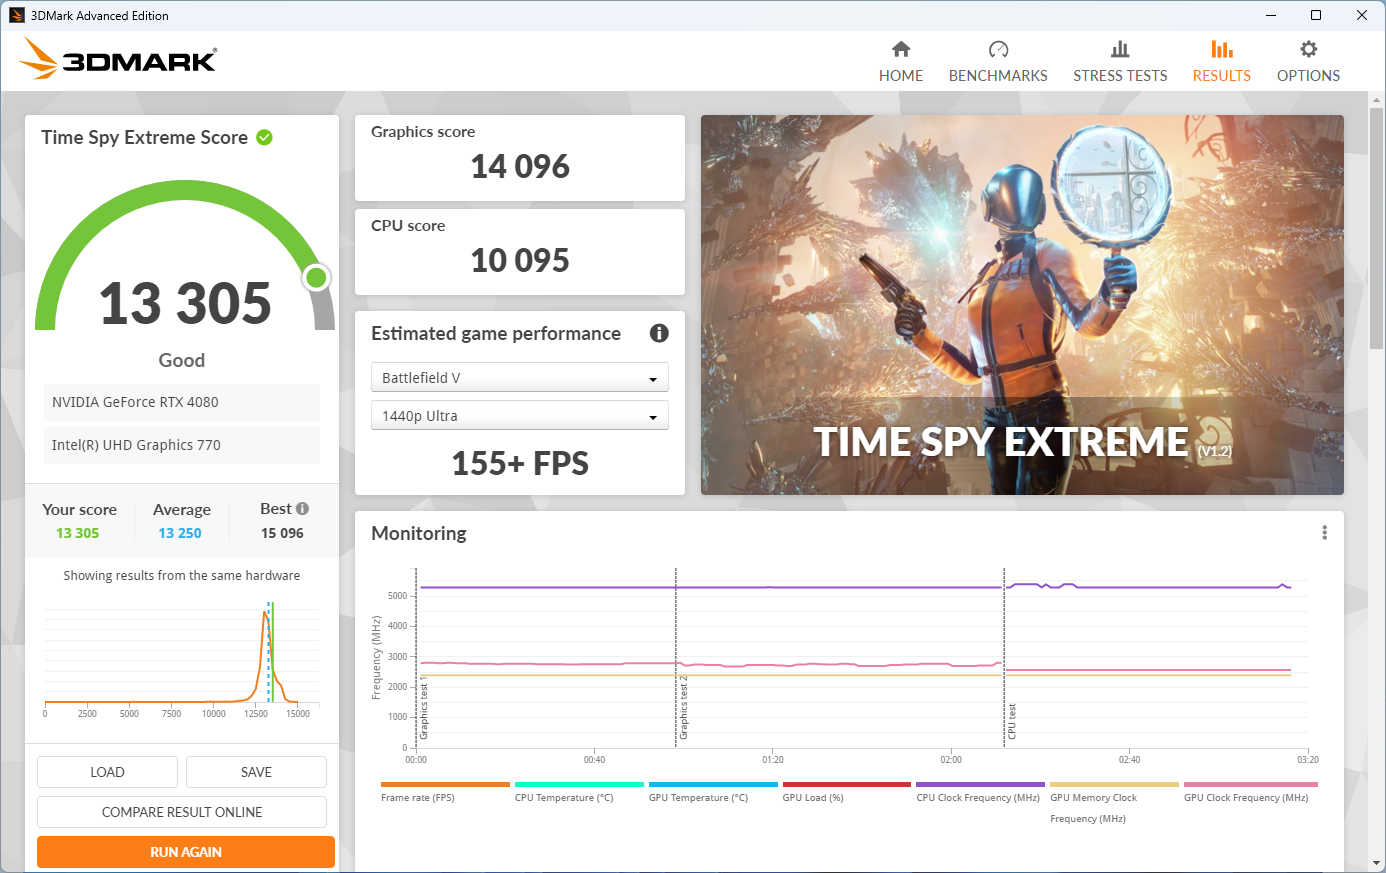Click the RUN AGAIN button
Viewport: 1386px width, 873px height.
[x=186, y=852]
